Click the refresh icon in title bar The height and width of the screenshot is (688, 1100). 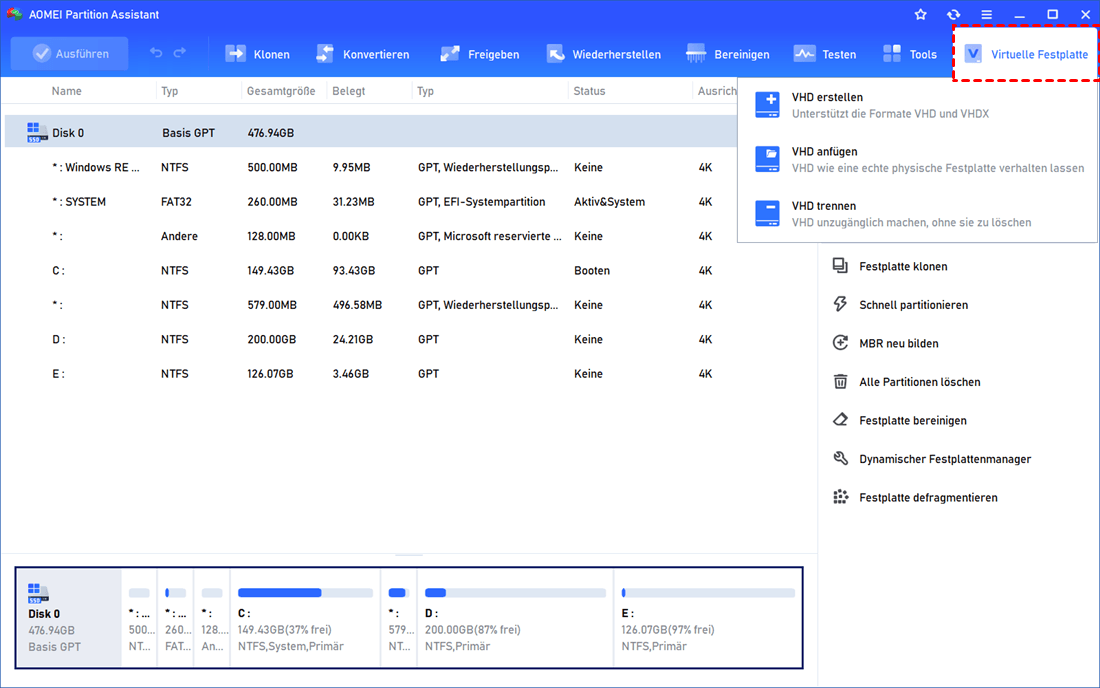point(953,14)
